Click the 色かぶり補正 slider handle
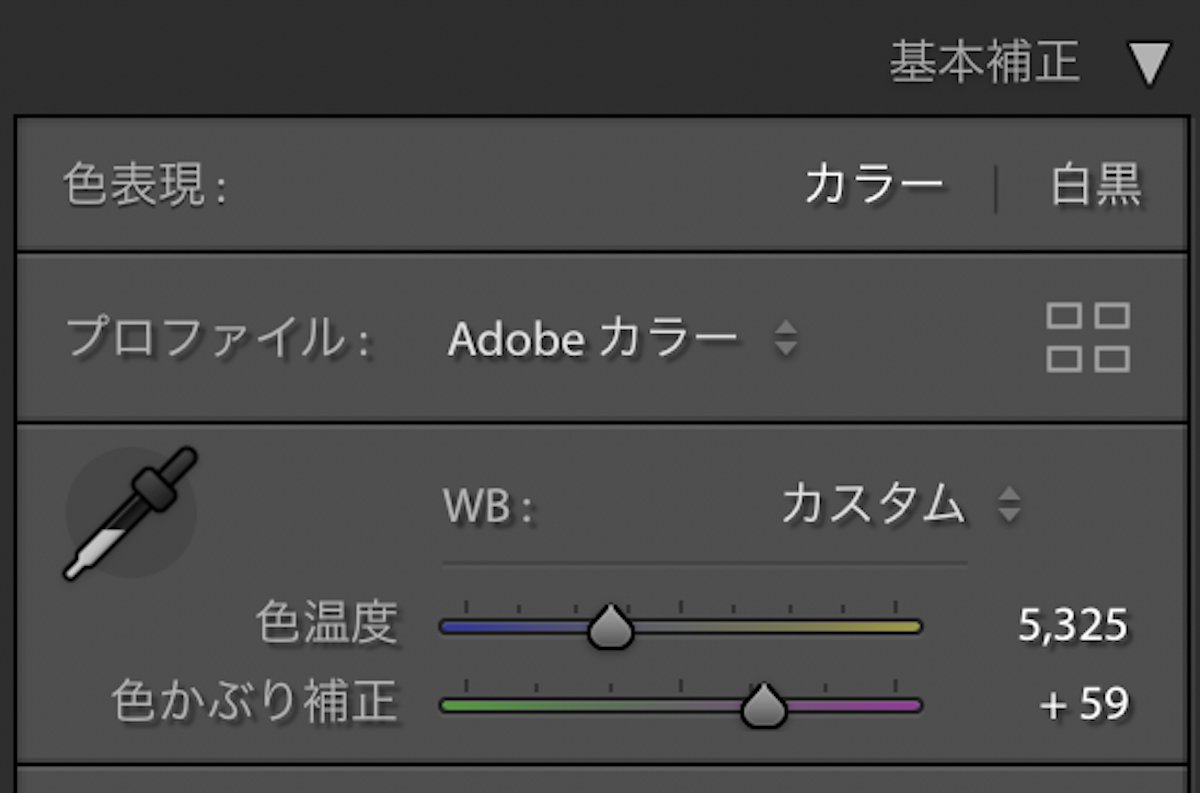 click(x=764, y=705)
